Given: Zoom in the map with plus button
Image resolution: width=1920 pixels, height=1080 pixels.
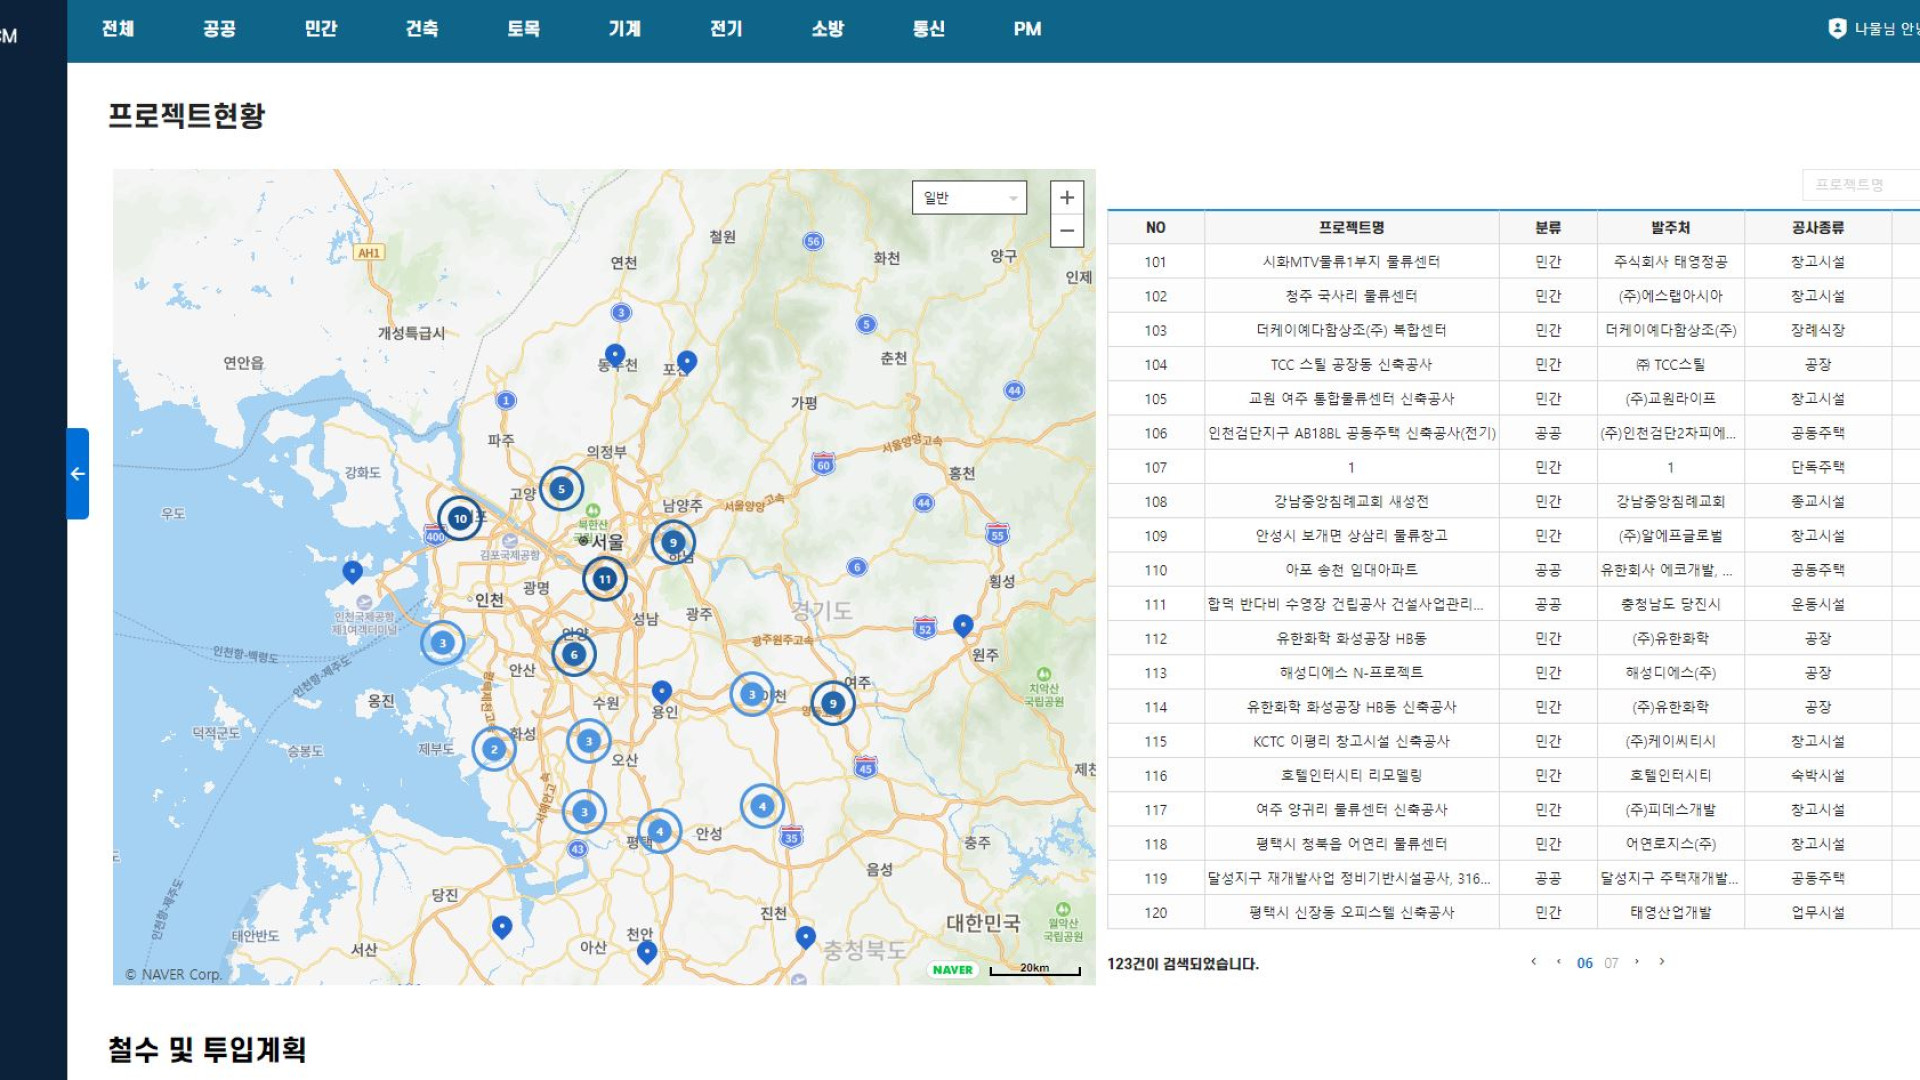Looking at the screenshot, I should pyautogui.click(x=1067, y=198).
